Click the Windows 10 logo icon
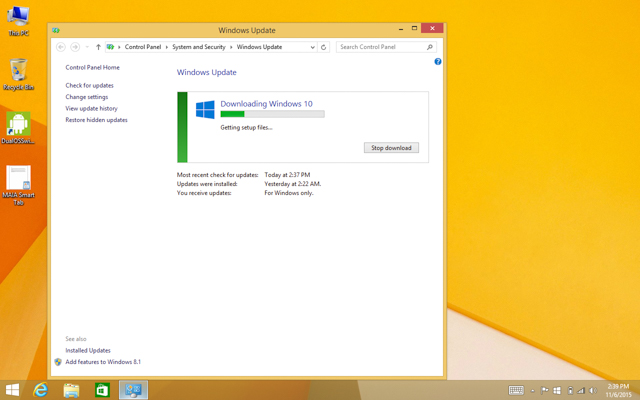 [205, 109]
